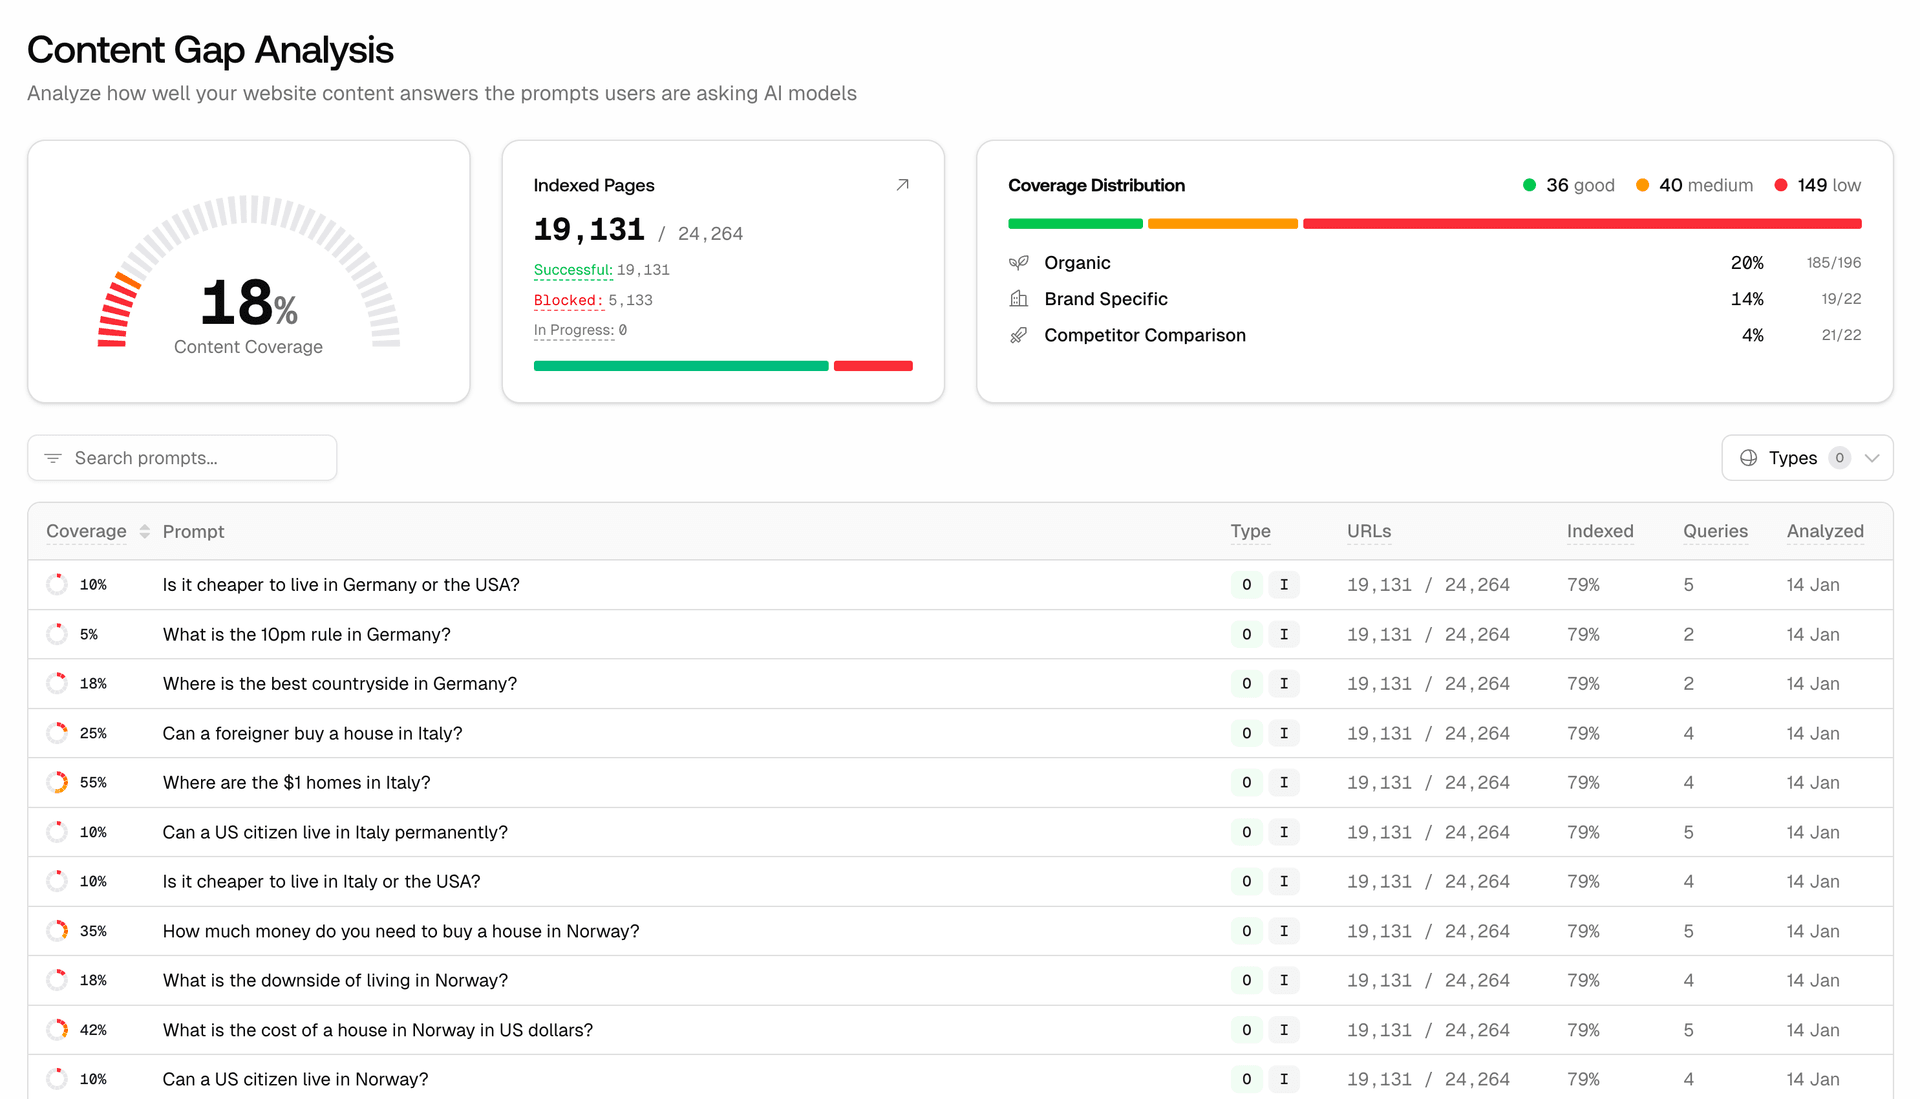Click the coverage gauge ring next to 55%
Viewport: 1920px width, 1099px height.
56,782
